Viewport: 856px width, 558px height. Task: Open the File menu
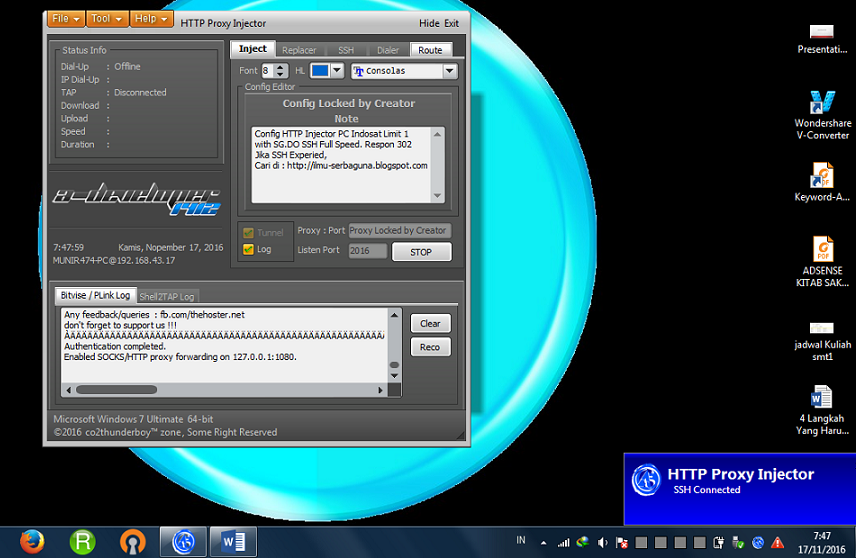(x=66, y=19)
